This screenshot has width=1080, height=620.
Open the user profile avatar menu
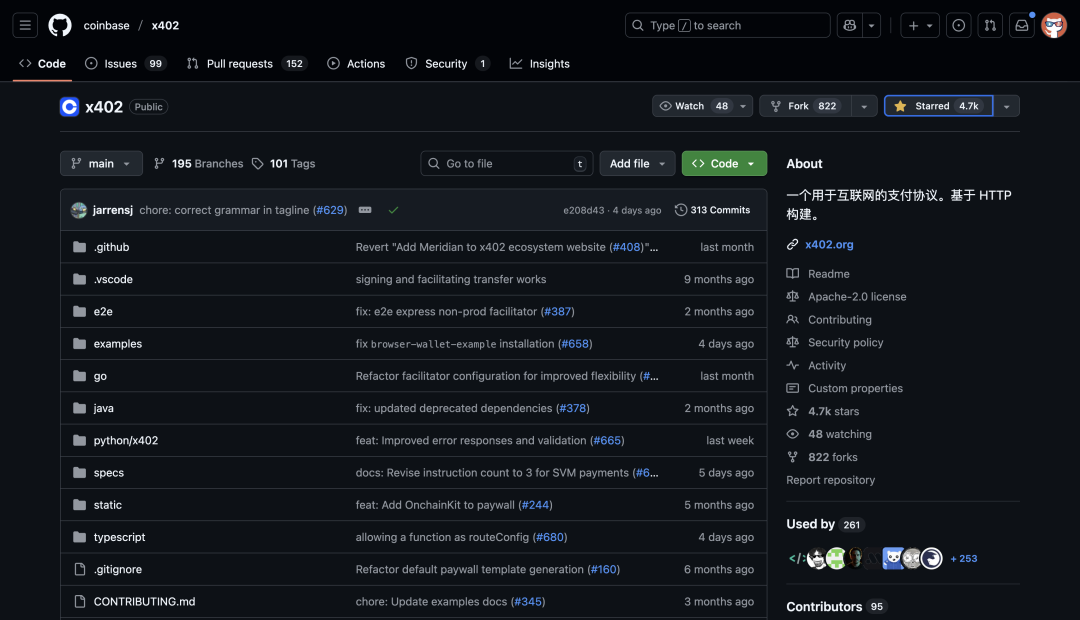(1054, 25)
